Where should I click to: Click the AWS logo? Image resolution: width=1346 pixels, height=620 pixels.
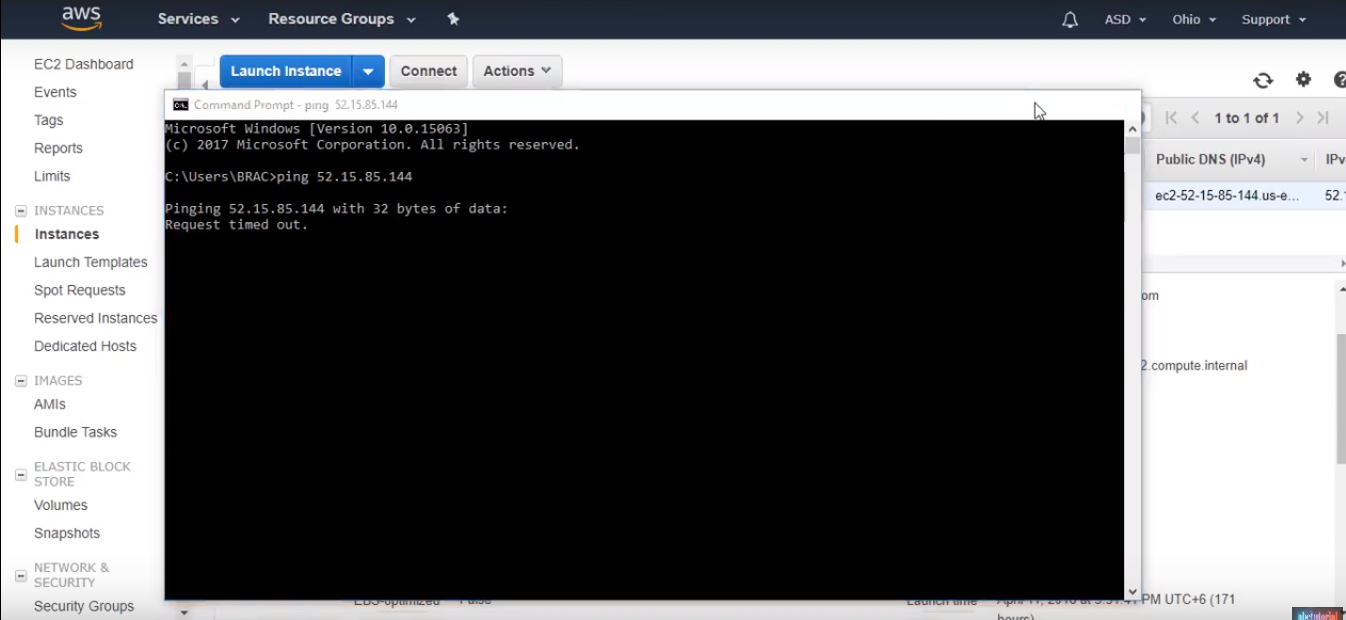coord(81,18)
